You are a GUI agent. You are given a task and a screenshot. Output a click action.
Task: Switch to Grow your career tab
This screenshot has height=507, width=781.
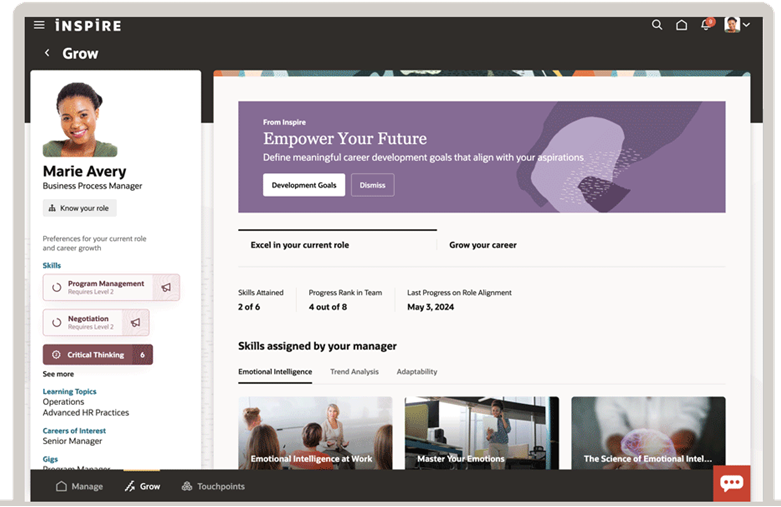point(483,245)
